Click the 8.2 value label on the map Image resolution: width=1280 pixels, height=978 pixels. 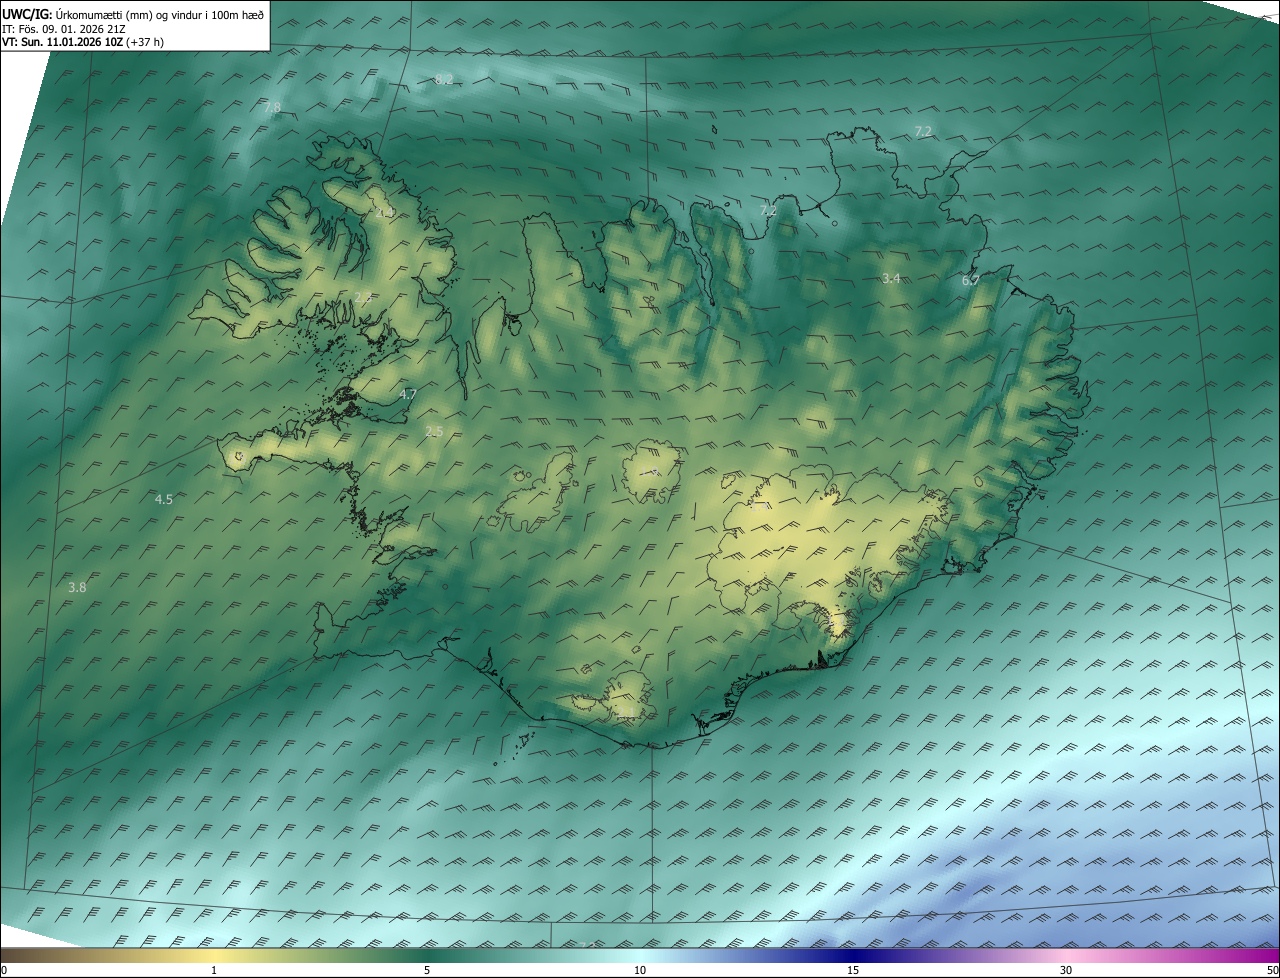click(x=444, y=79)
